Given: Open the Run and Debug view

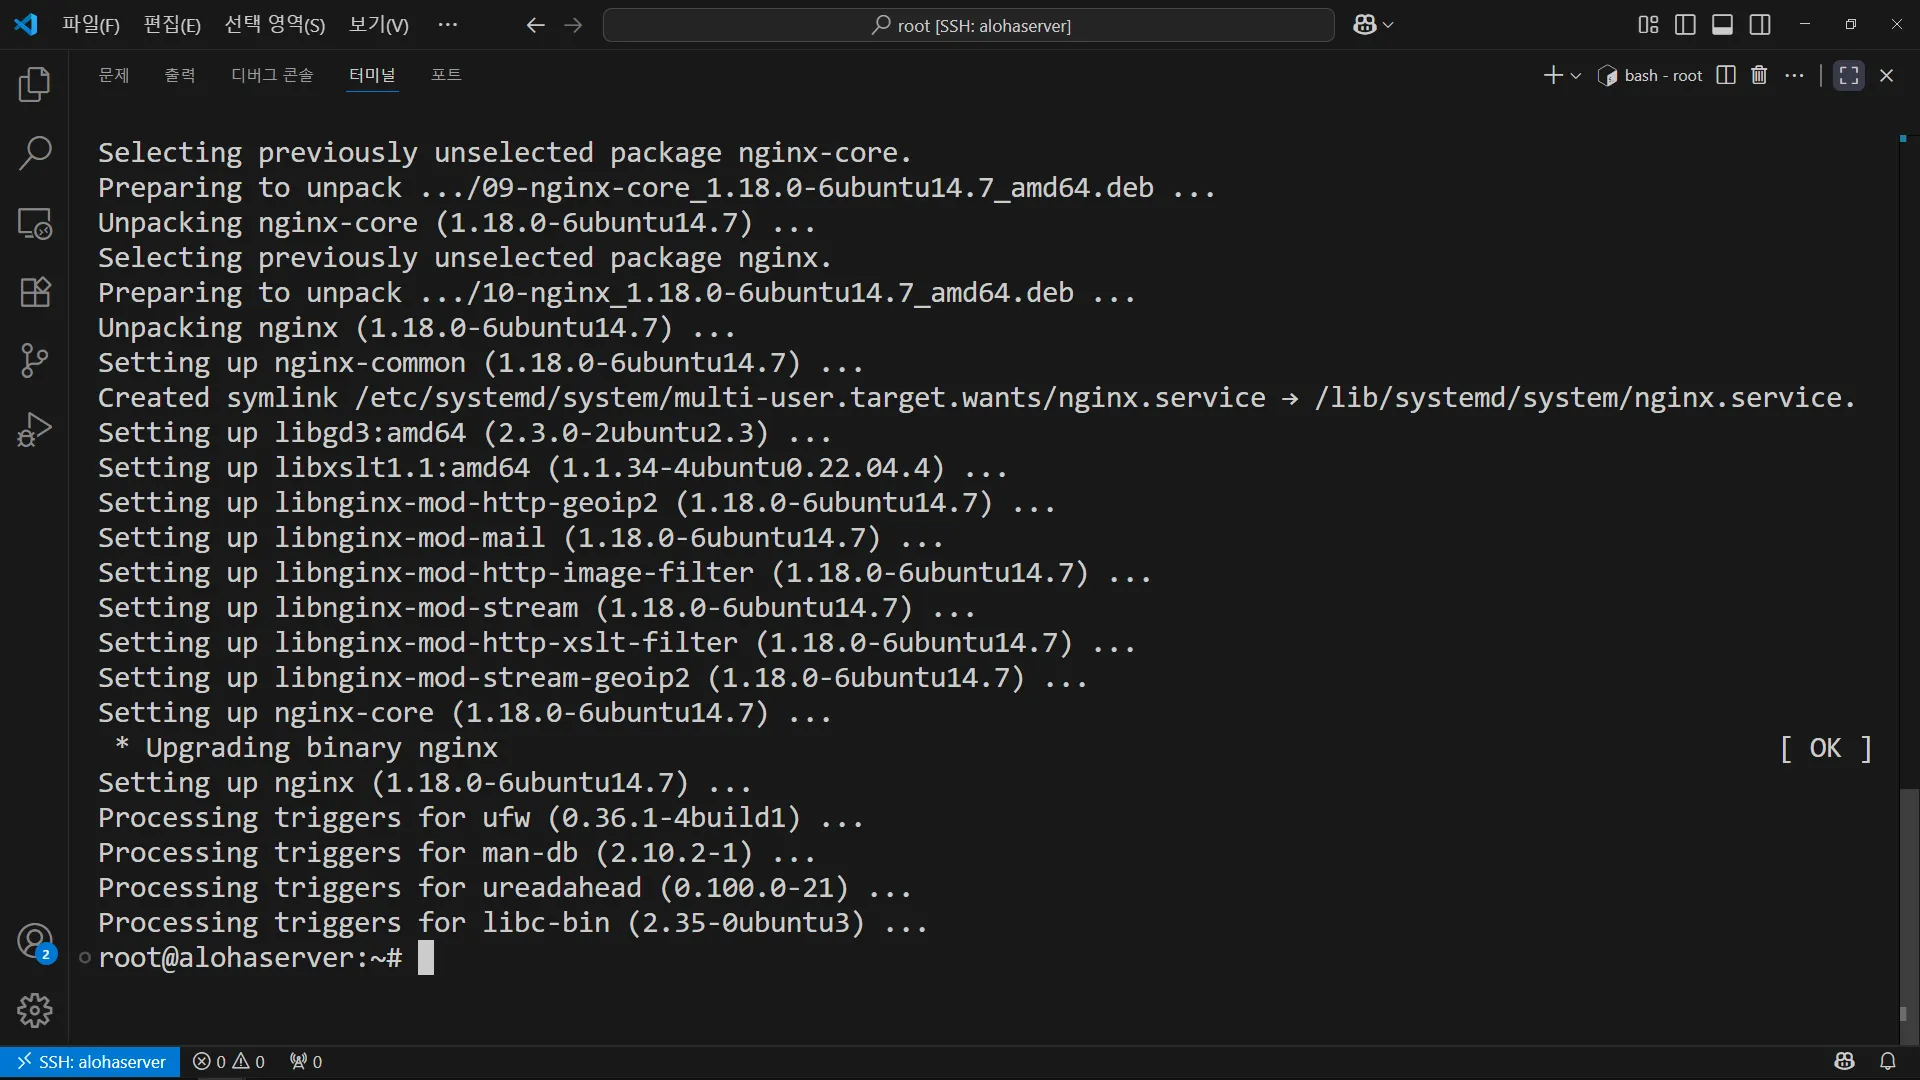Looking at the screenshot, I should point(35,430).
